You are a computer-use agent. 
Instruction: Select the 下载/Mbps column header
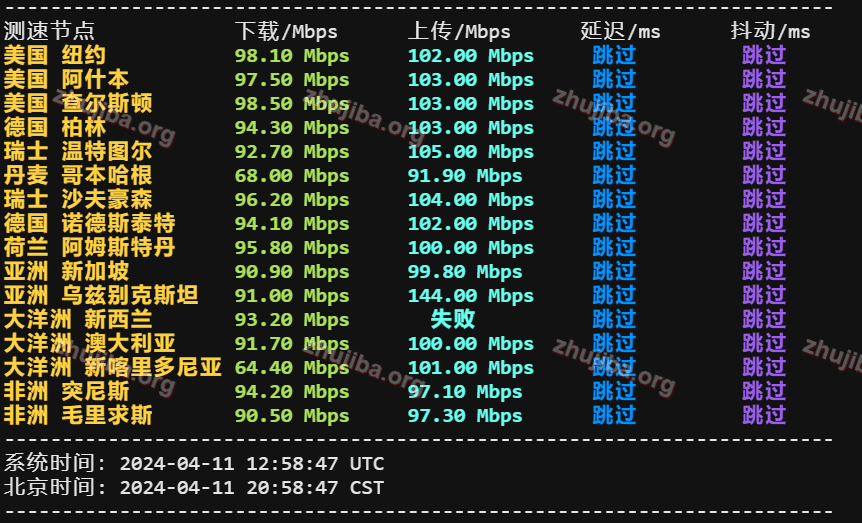(x=286, y=31)
